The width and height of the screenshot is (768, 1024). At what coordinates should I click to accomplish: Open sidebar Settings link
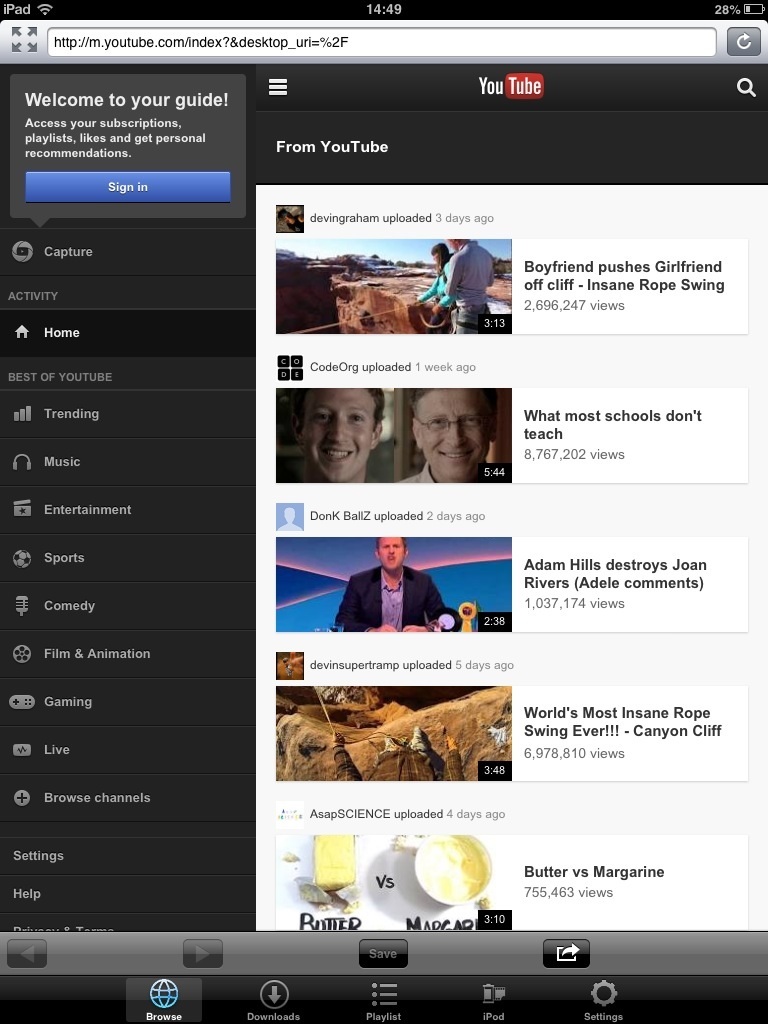click(39, 856)
